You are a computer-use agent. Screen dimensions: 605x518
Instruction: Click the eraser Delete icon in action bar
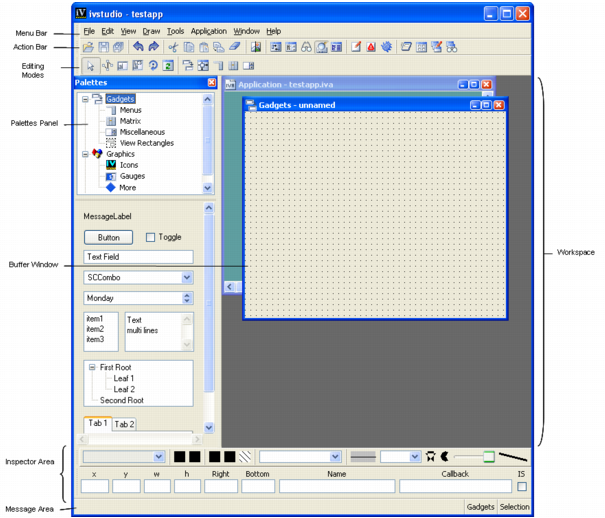(x=234, y=47)
